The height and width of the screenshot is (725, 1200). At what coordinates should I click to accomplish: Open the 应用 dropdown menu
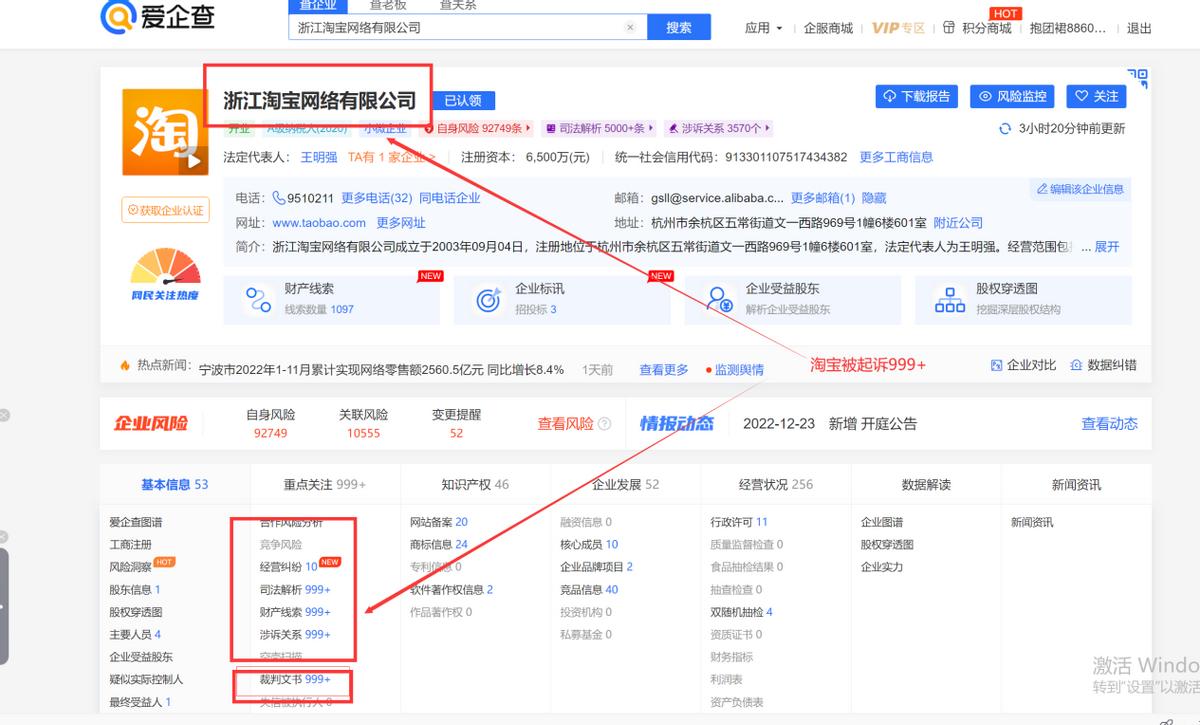click(762, 28)
